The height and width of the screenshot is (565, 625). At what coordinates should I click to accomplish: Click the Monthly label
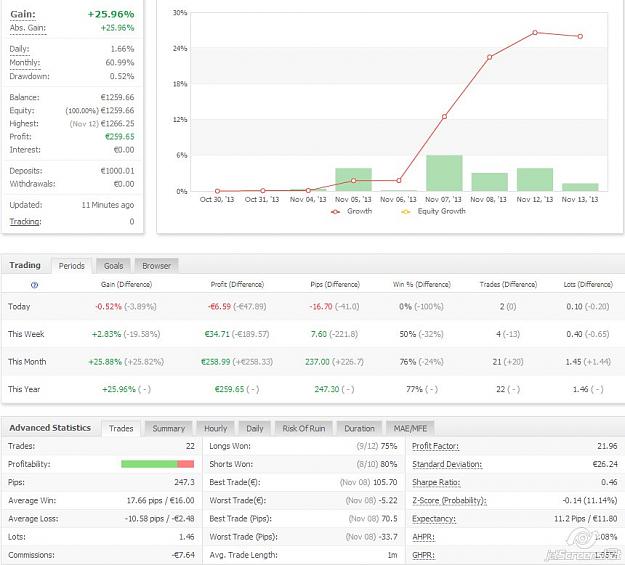pos(25,63)
